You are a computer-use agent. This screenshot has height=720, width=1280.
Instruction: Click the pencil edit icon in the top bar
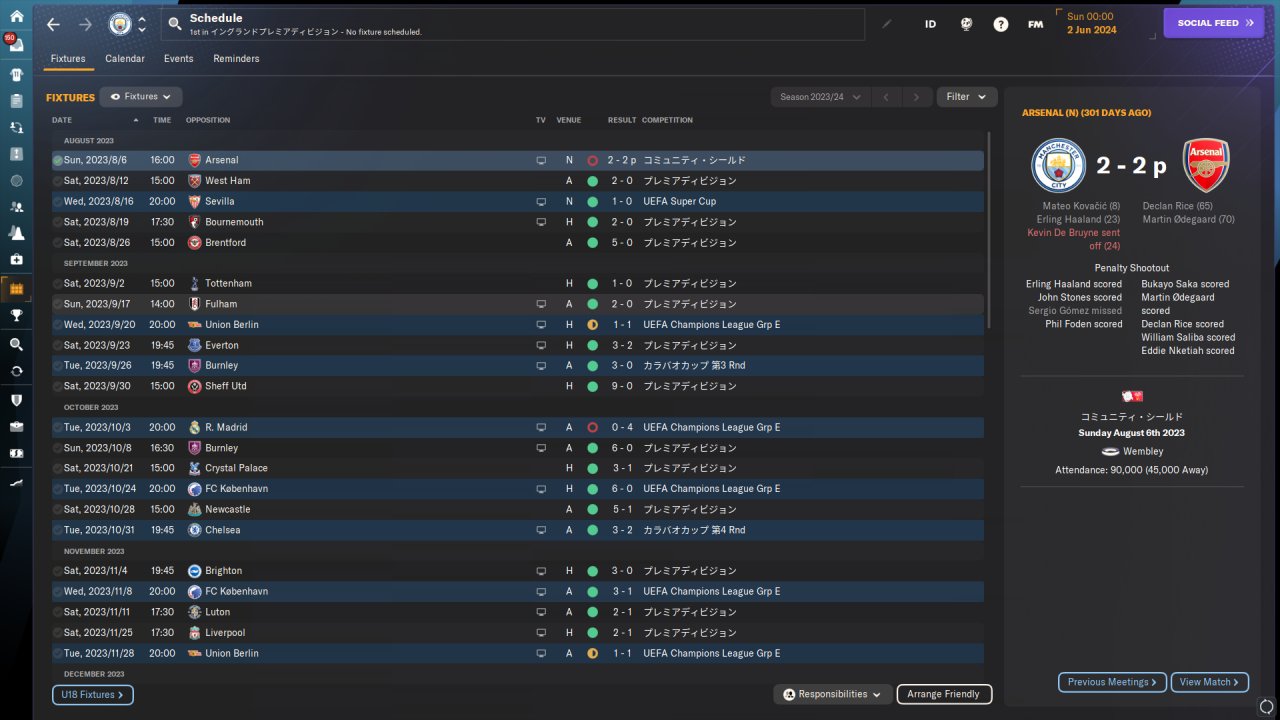(886, 24)
